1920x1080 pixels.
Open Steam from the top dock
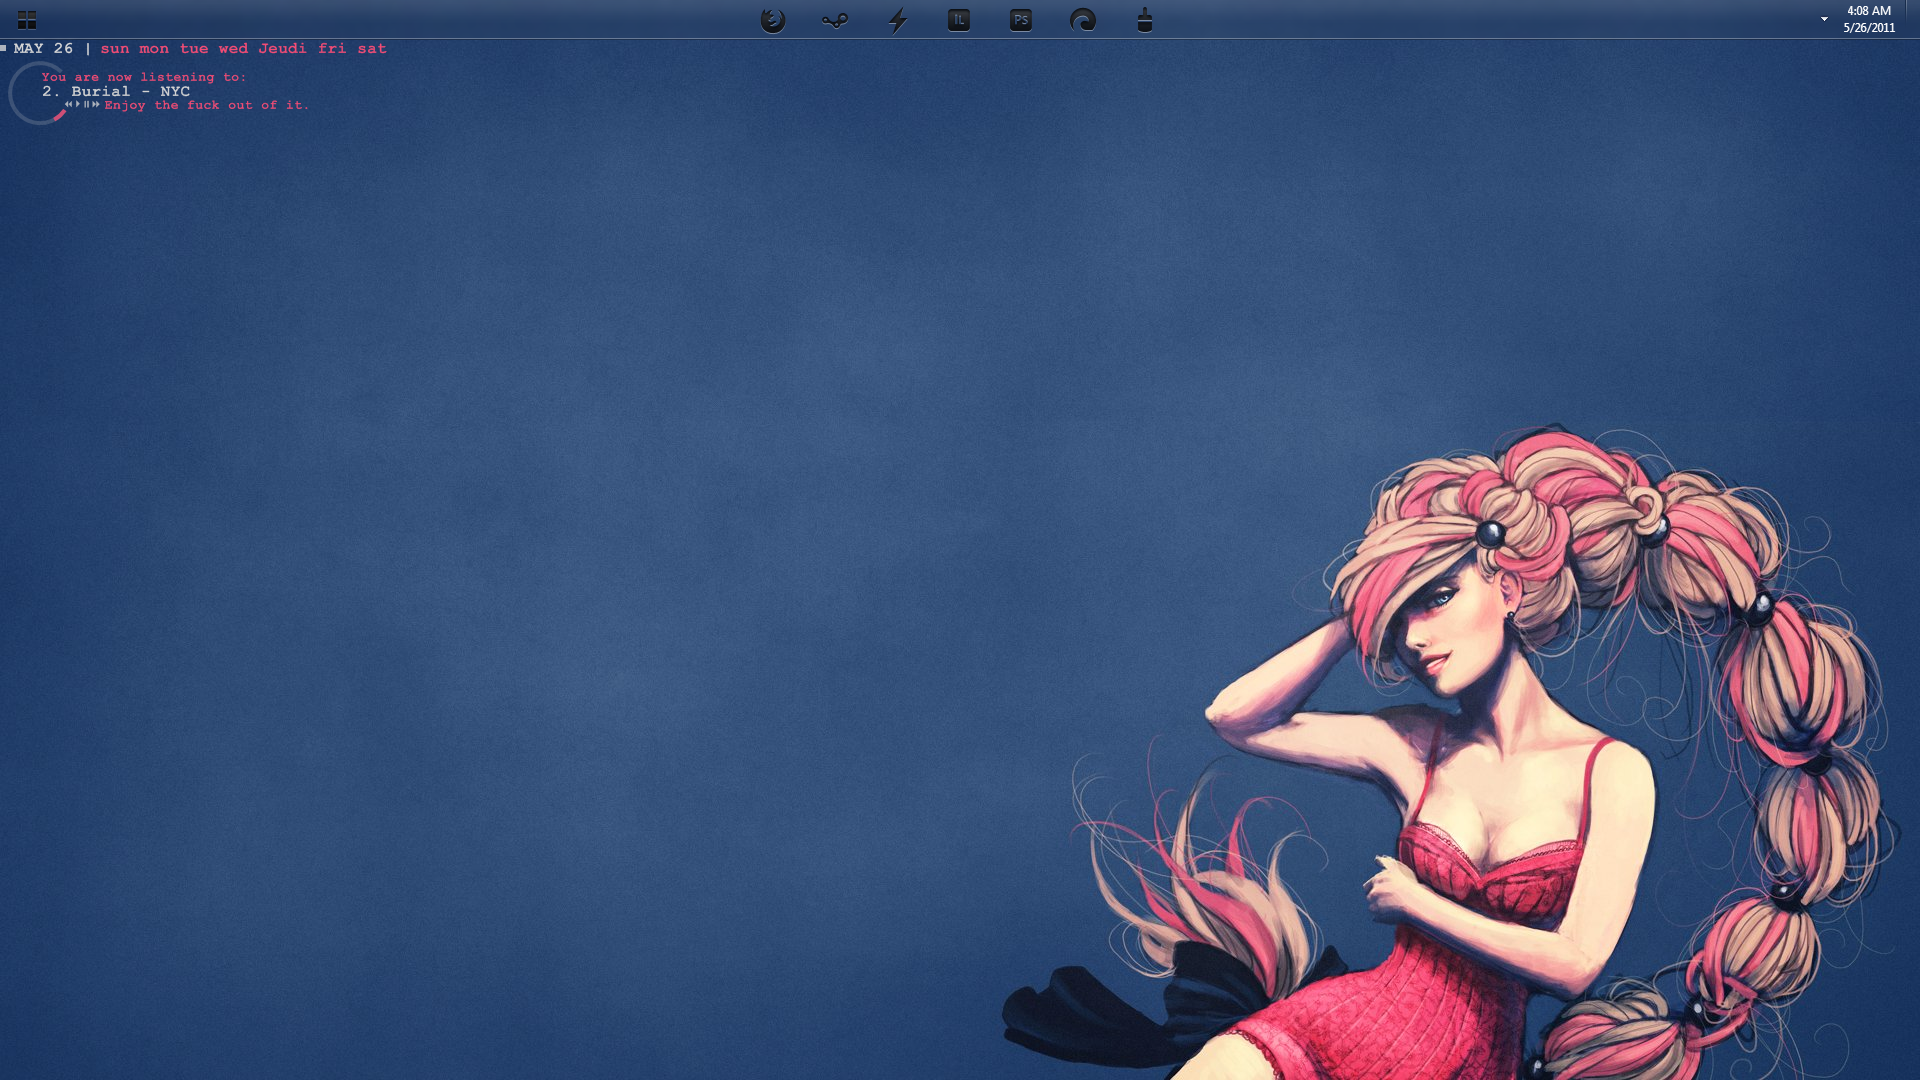[835, 20]
